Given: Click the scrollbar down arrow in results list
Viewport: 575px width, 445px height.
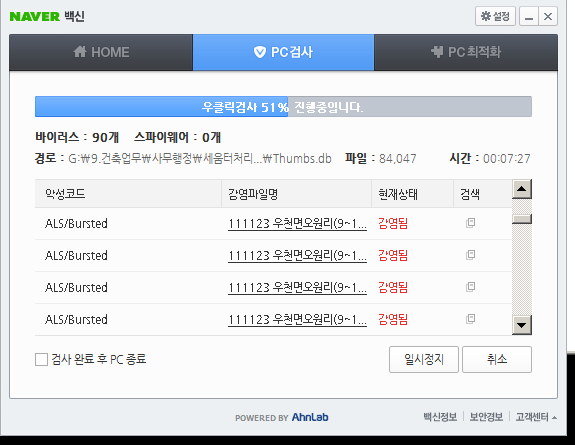Looking at the screenshot, I should coord(522,325).
